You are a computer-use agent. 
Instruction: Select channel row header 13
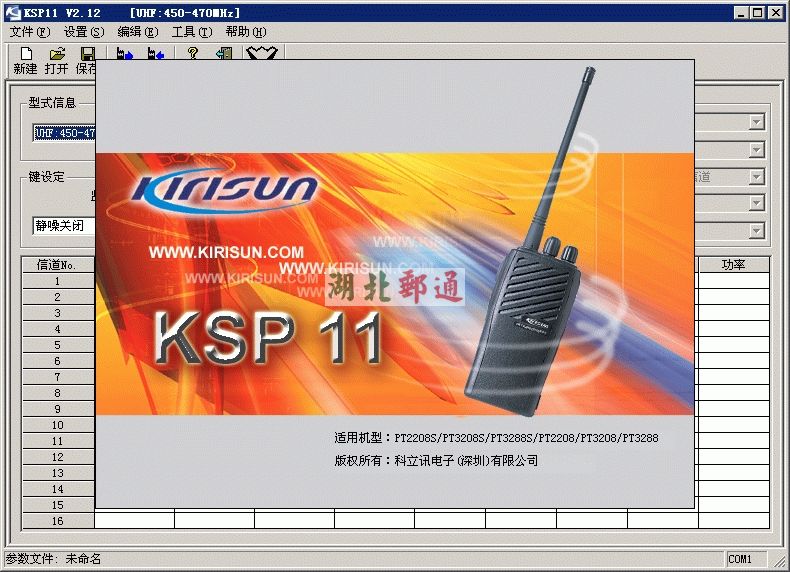pos(58,473)
